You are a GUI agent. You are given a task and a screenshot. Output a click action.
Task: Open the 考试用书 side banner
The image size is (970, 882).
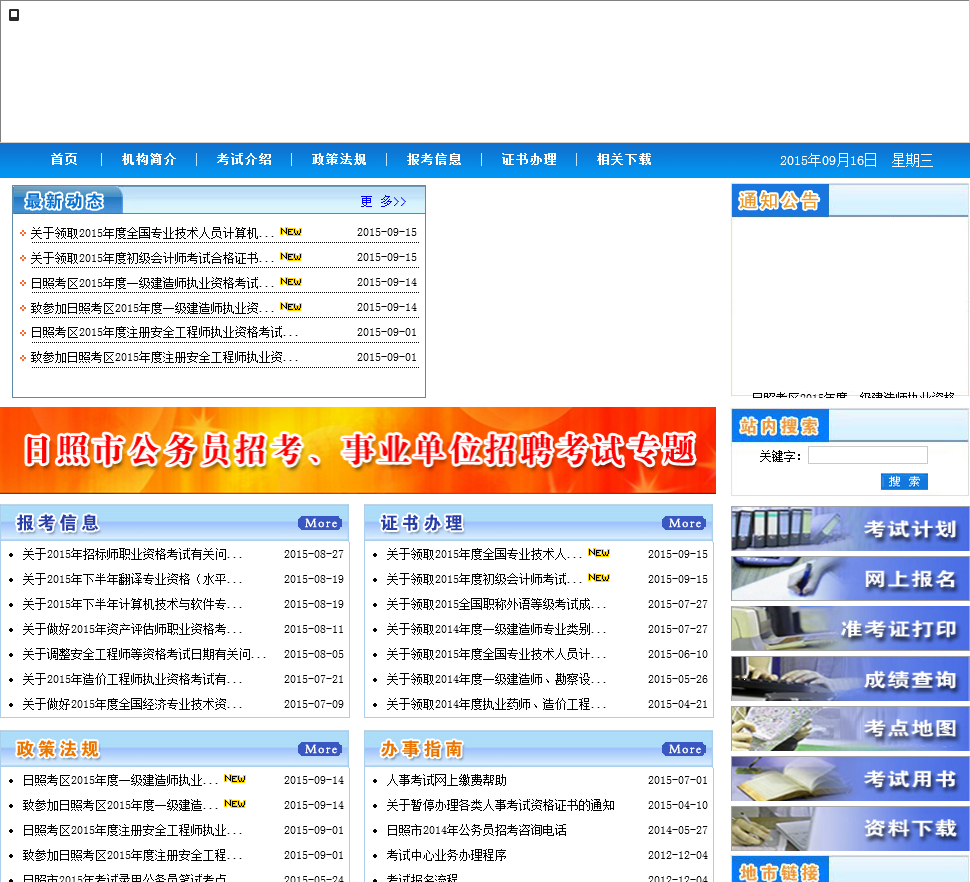[850, 779]
